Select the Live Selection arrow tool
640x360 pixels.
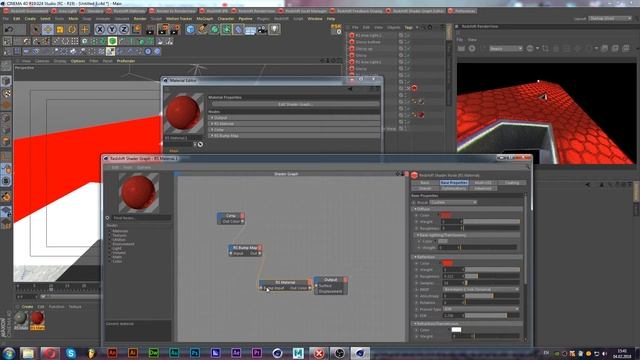[x=36, y=29]
